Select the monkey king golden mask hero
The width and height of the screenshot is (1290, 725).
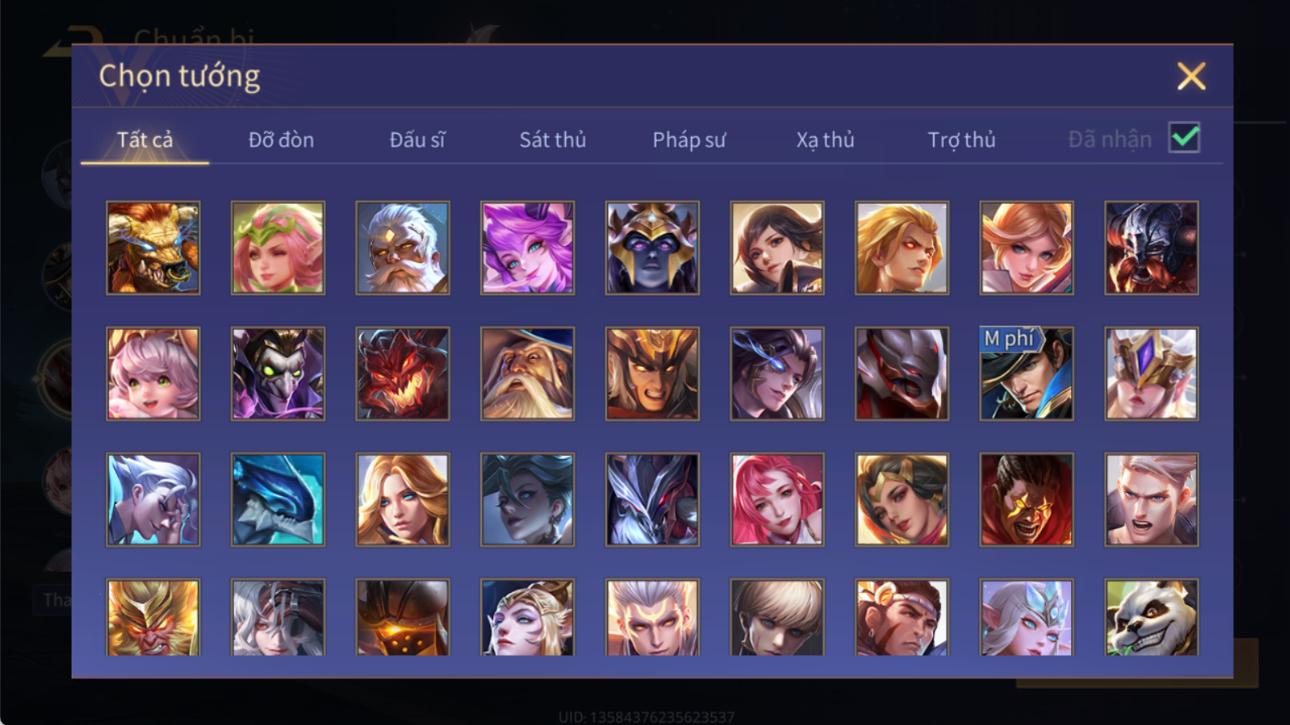point(153,617)
